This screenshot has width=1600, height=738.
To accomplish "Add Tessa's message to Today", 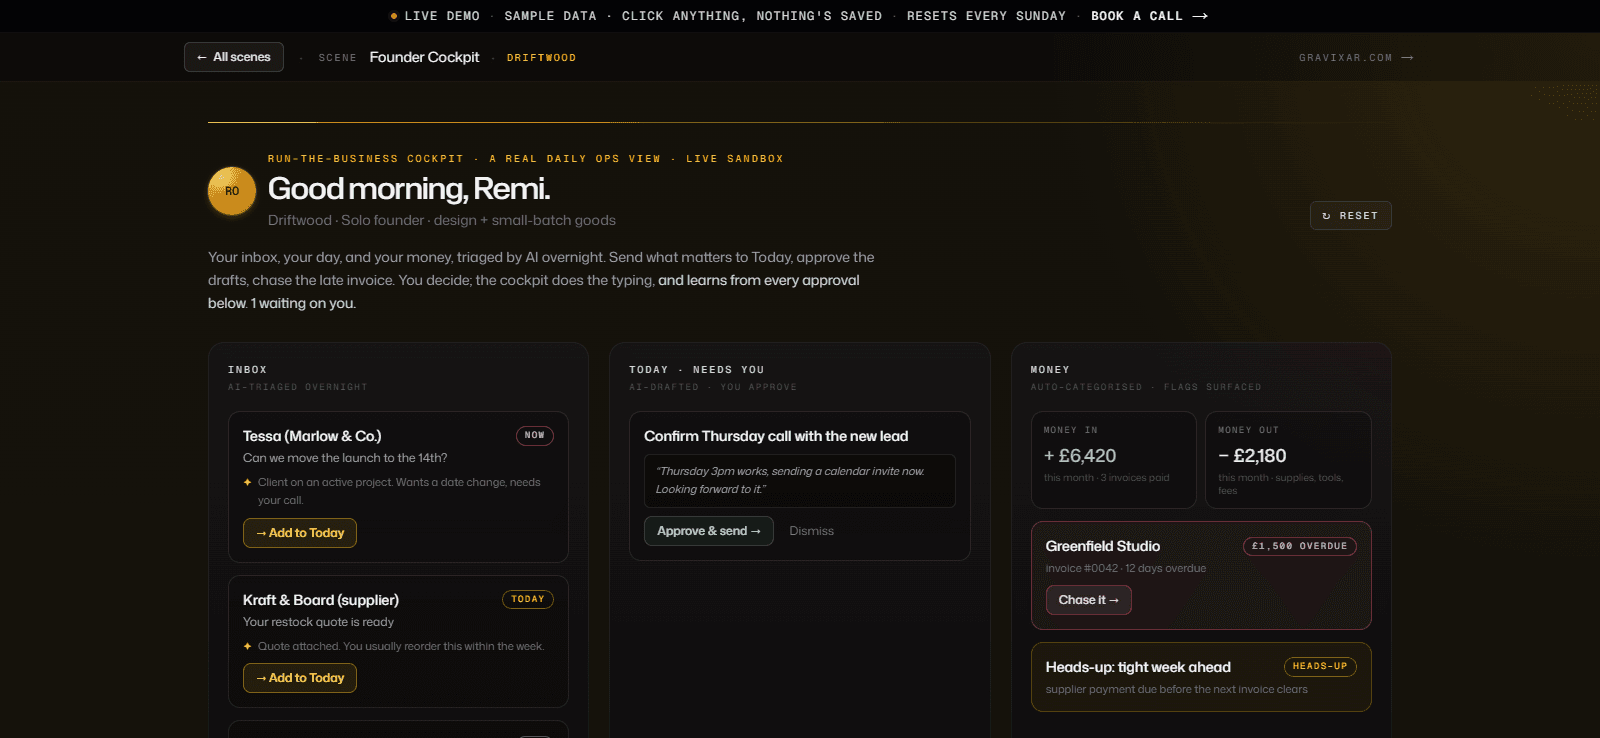I will pyautogui.click(x=300, y=533).
